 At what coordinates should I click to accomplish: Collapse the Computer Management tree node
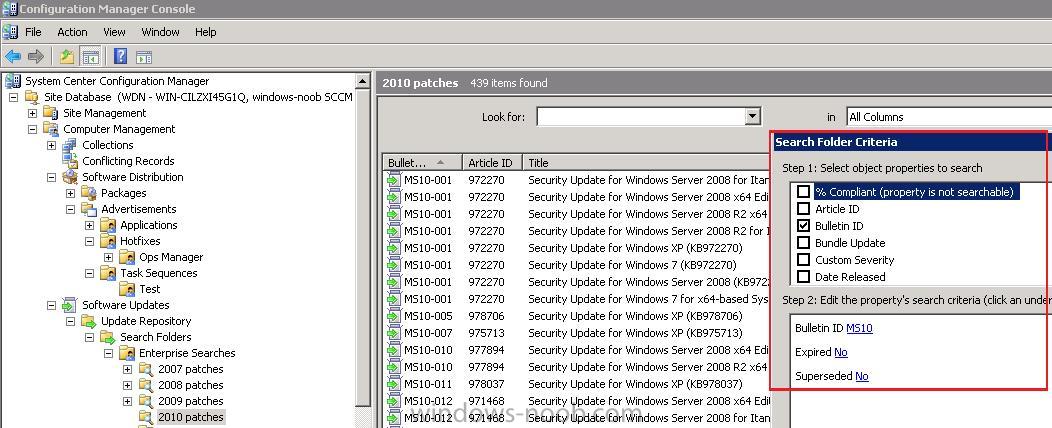pyautogui.click(x=32, y=129)
